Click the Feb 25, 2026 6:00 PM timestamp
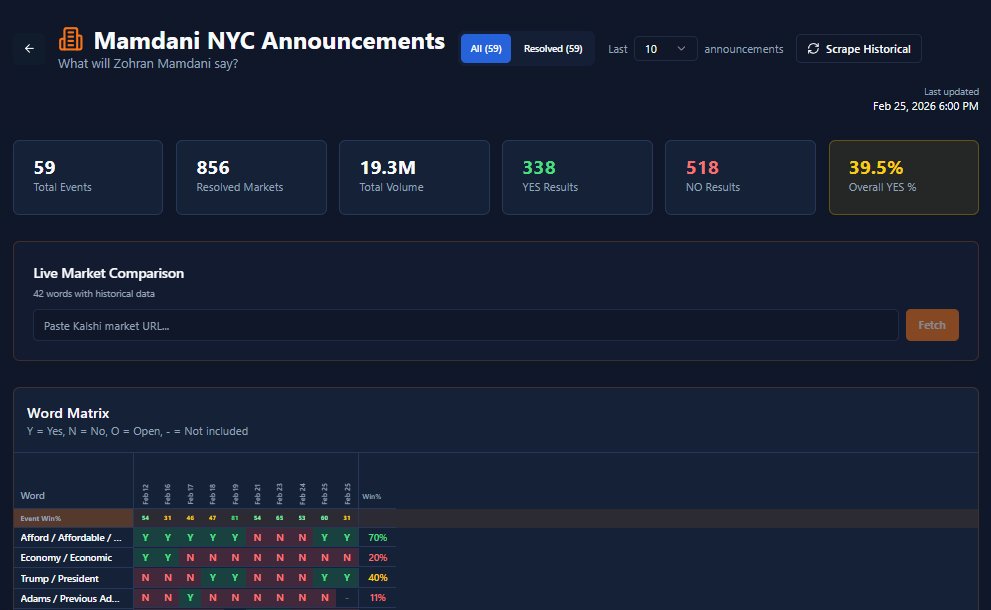 [x=925, y=106]
